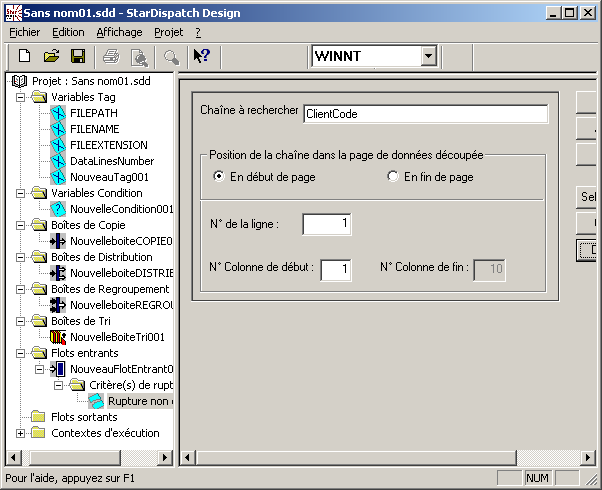Click the context help arrow icon
Image resolution: width=602 pixels, height=490 pixels.
pyautogui.click(x=201, y=56)
